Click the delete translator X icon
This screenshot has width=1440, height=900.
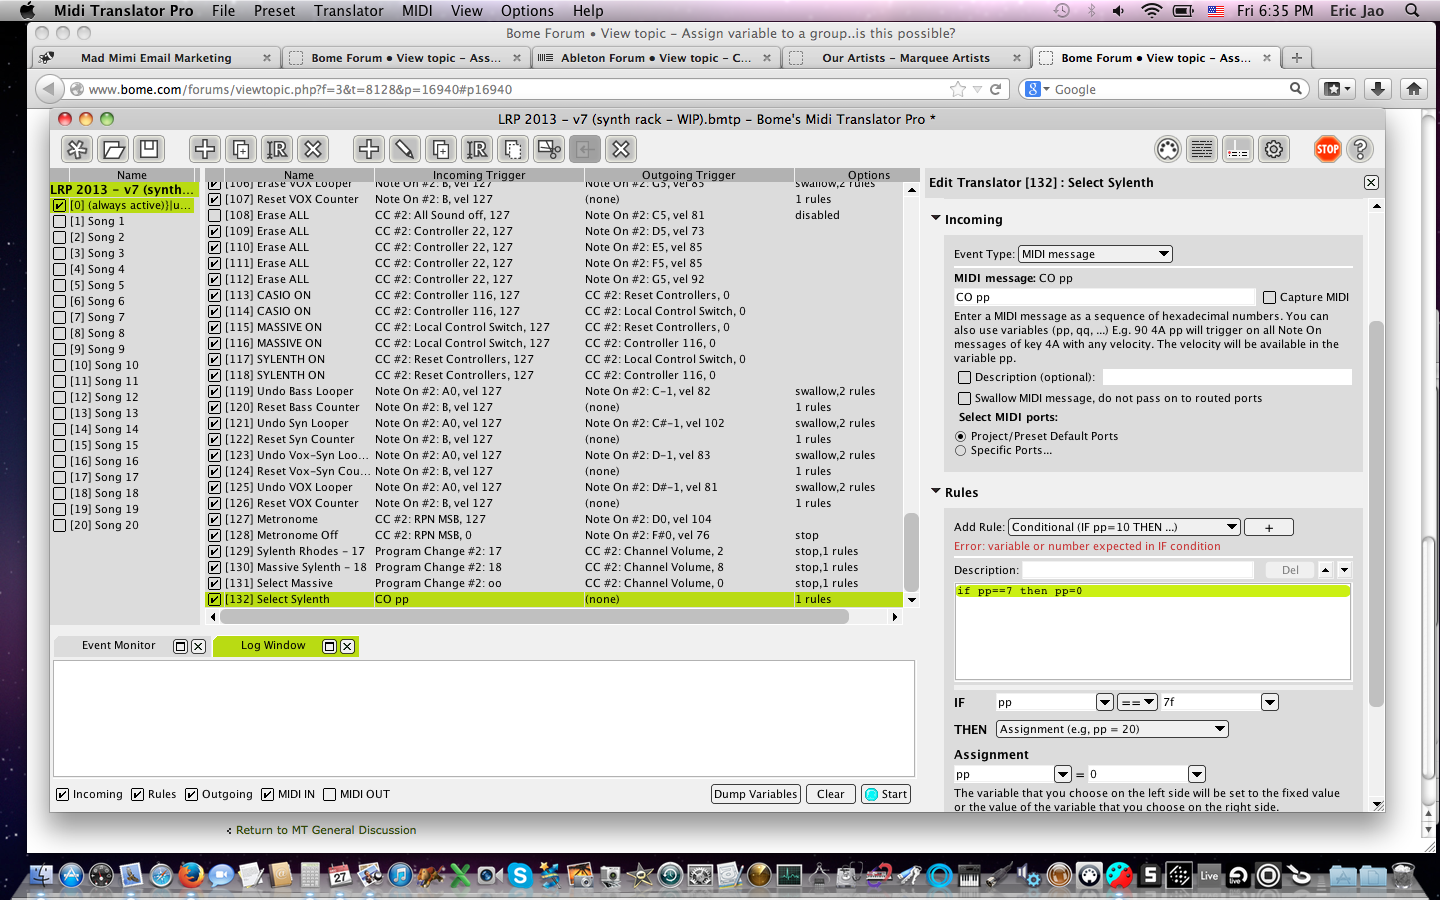coord(621,149)
